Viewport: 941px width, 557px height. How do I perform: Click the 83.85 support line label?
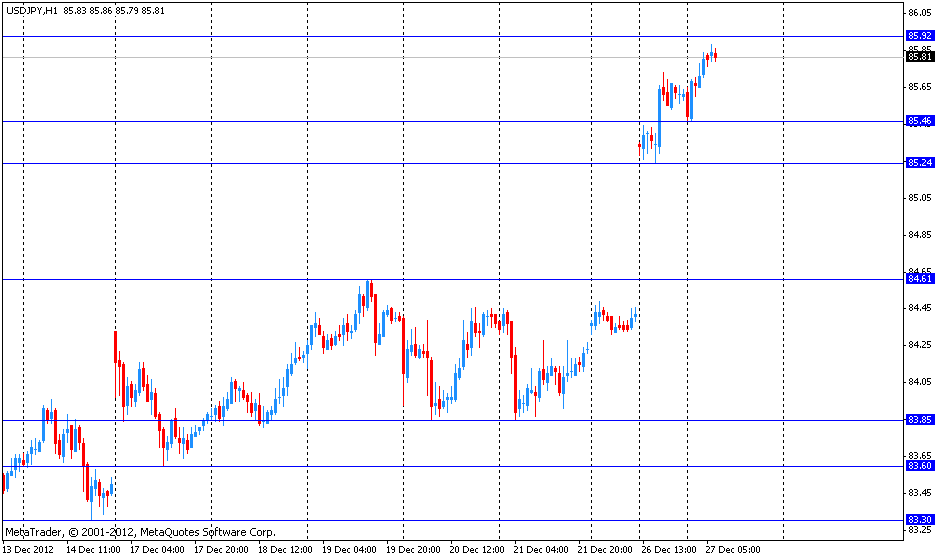coord(920,420)
